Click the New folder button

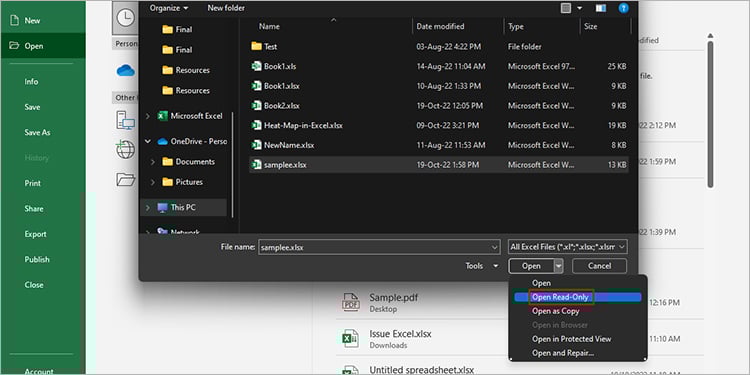[x=226, y=8]
